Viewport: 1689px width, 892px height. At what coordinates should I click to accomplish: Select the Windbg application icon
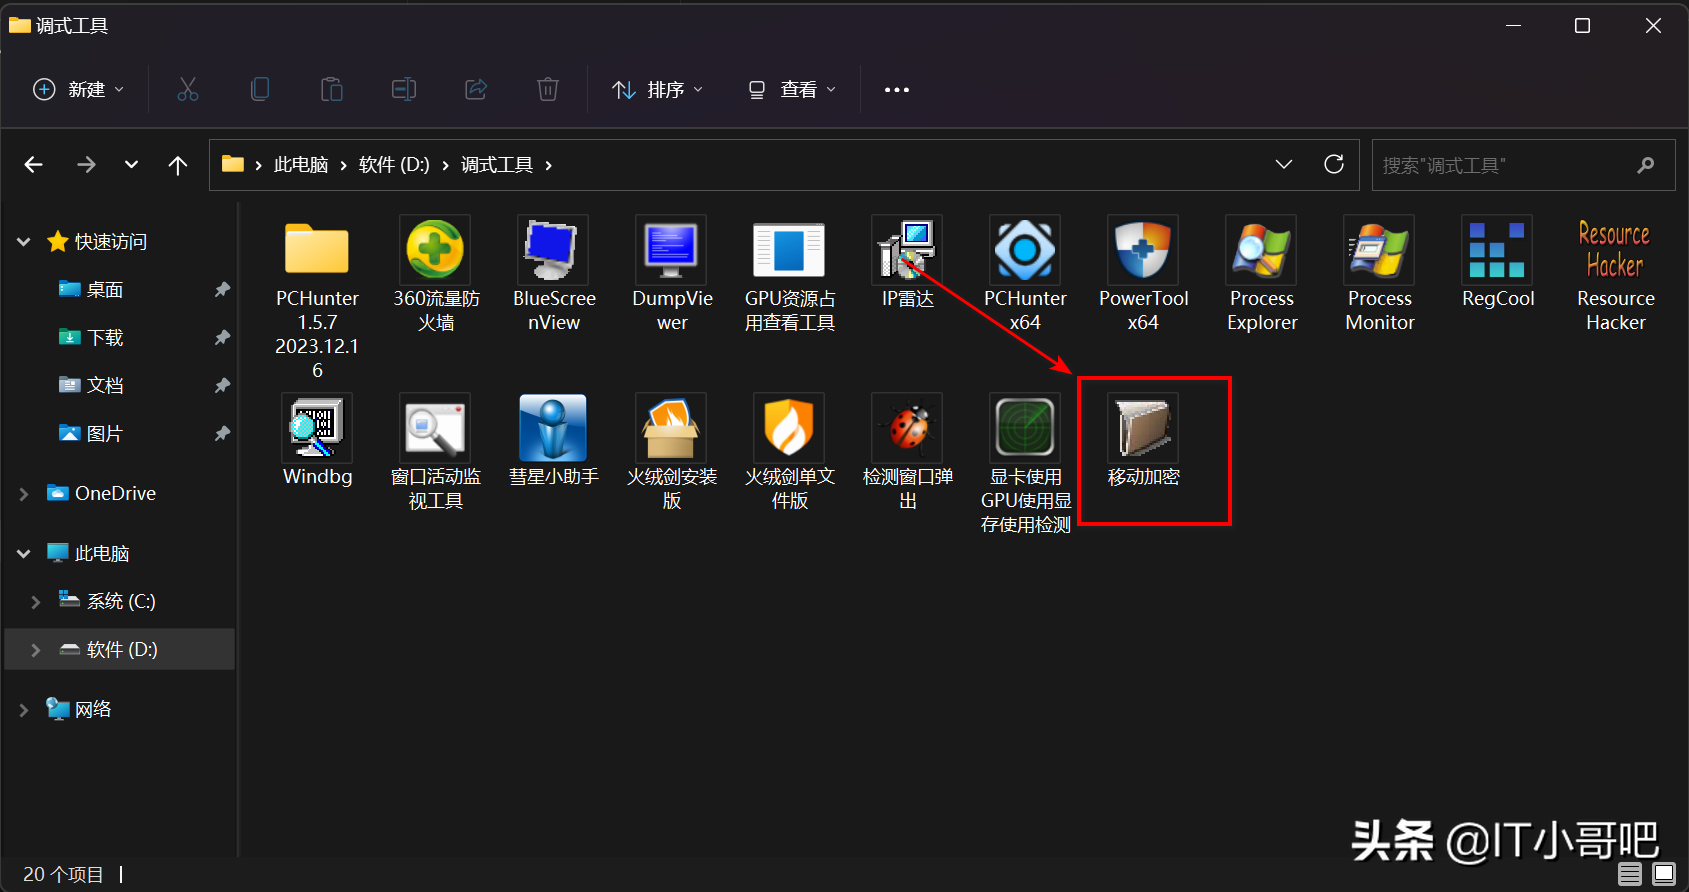pyautogui.click(x=317, y=428)
